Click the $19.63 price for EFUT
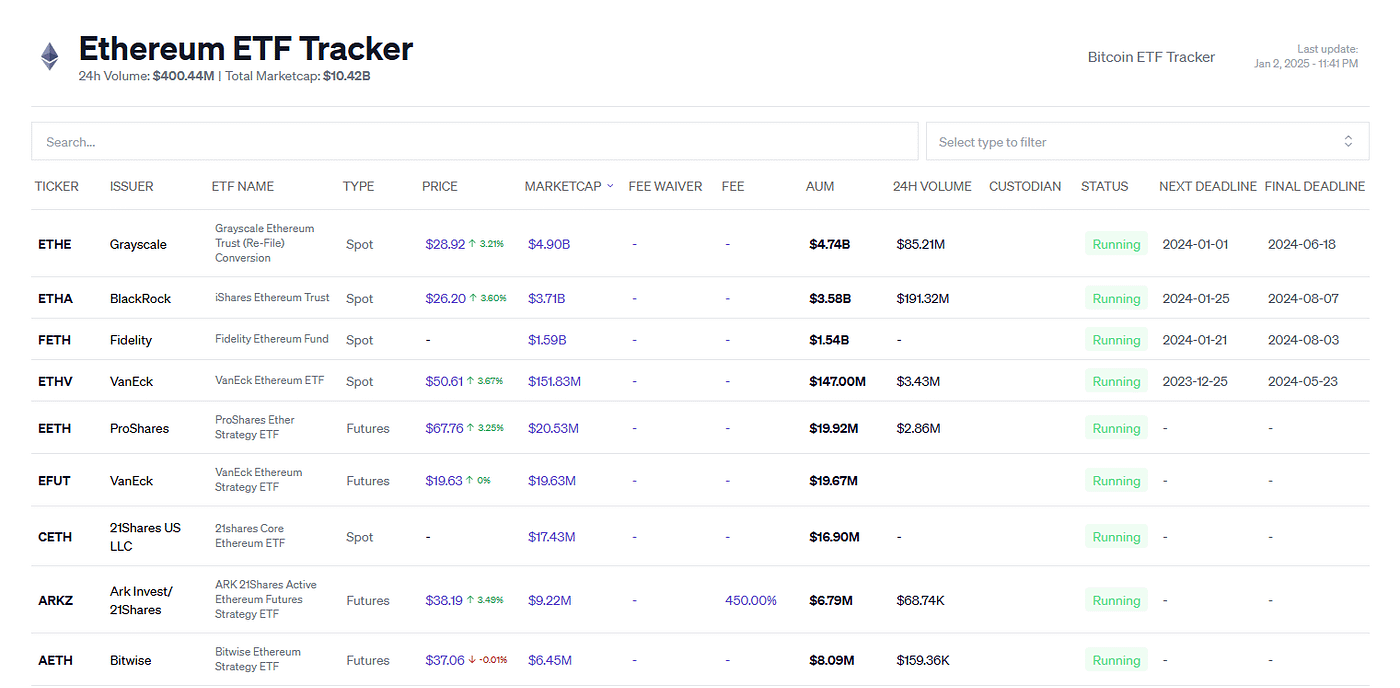 point(444,481)
